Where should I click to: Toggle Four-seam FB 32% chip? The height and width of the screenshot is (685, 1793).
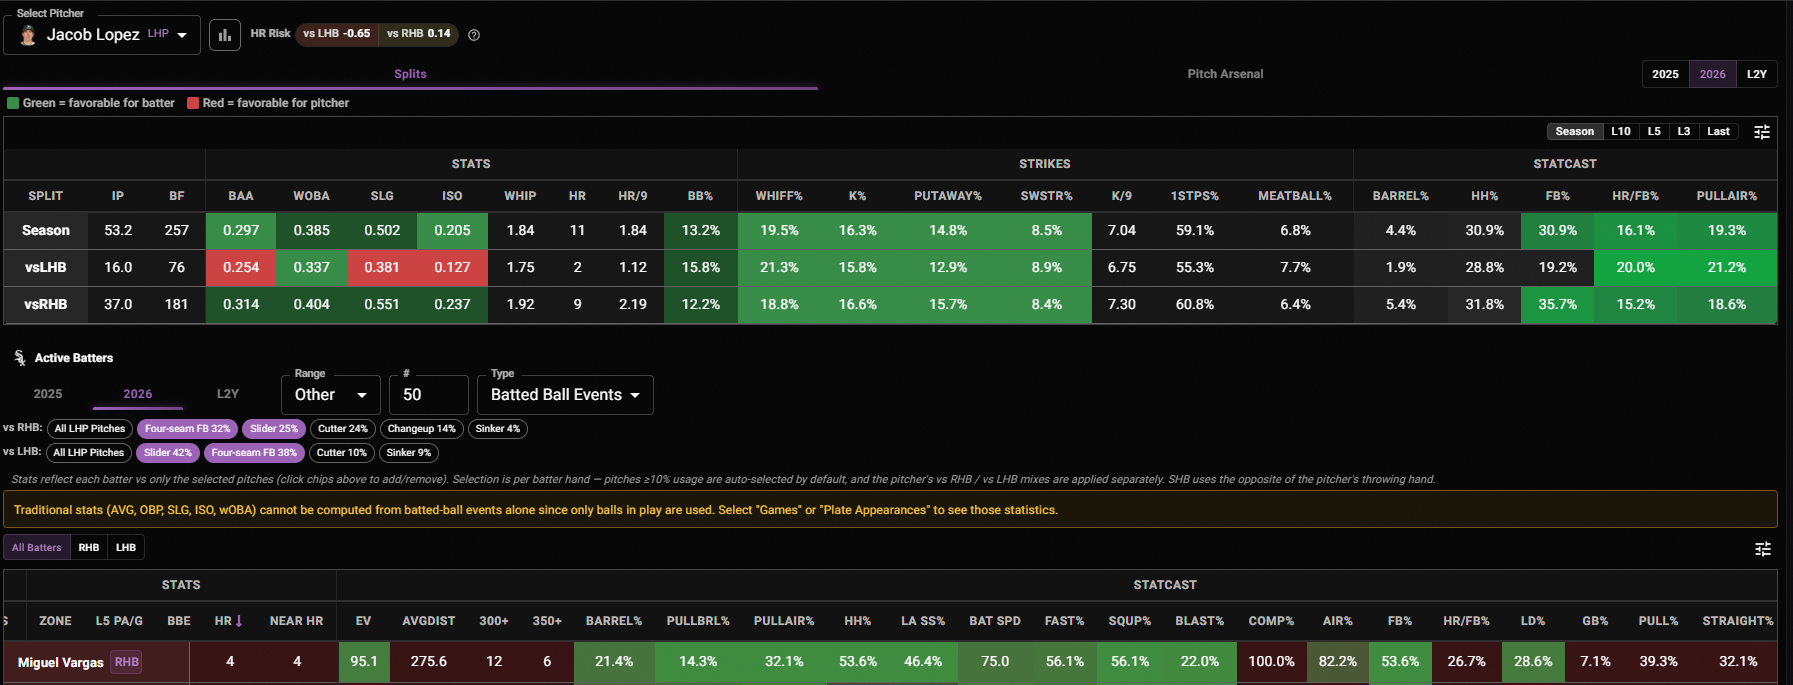pos(187,429)
